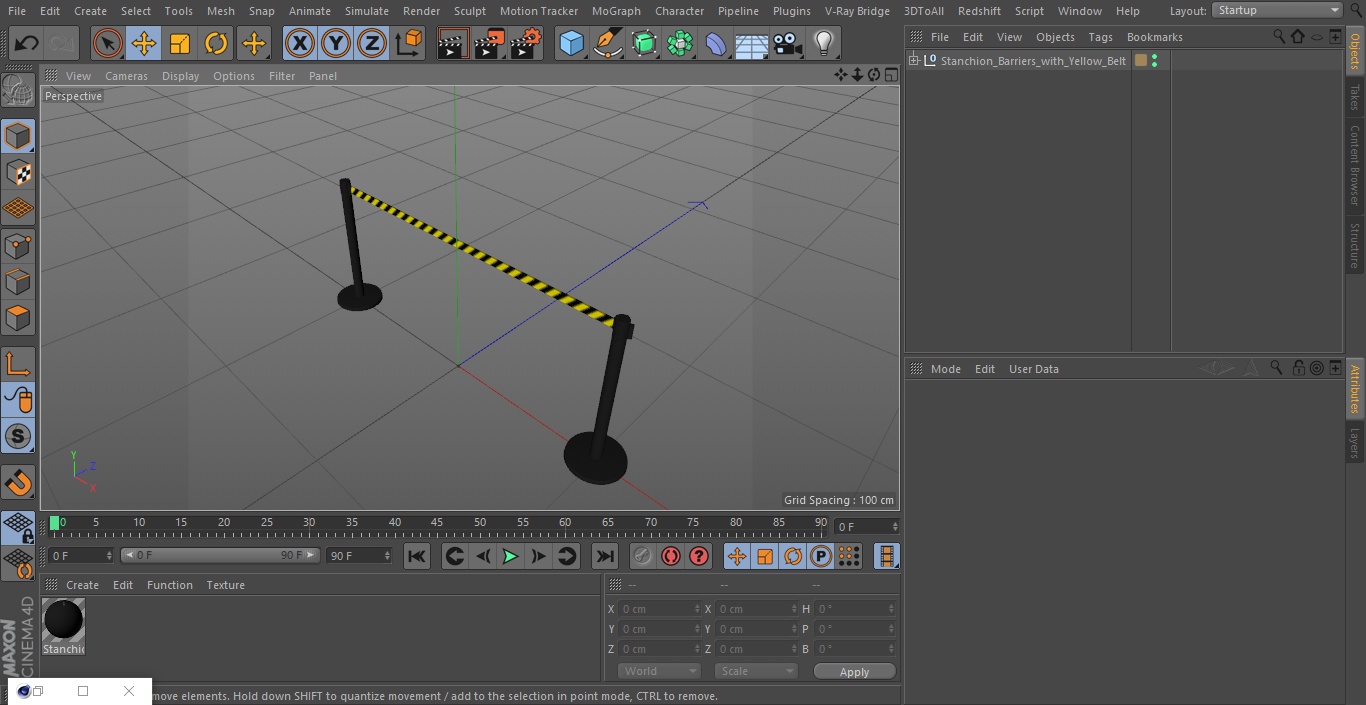Toggle viewport maximize icon
The height and width of the screenshot is (705, 1366).
click(x=891, y=75)
